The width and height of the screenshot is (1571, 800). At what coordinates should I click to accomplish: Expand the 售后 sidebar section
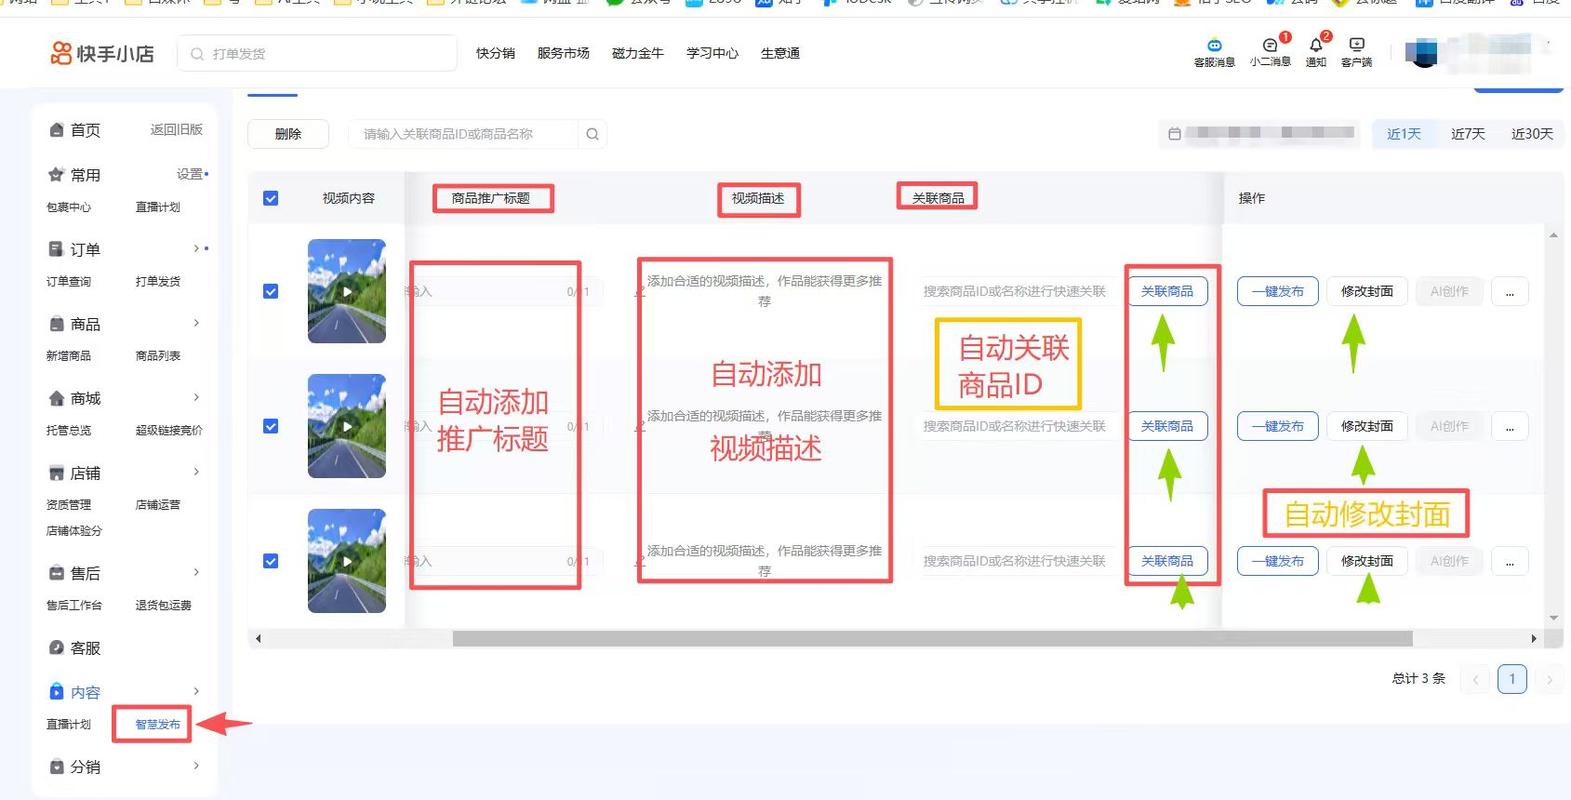(x=196, y=573)
